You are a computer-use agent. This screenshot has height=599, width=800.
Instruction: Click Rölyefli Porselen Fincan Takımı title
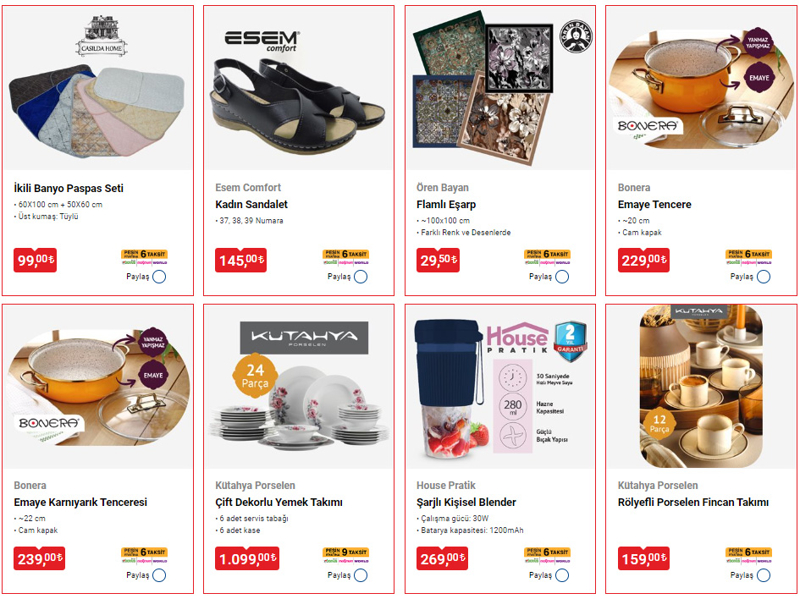pyautogui.click(x=693, y=503)
